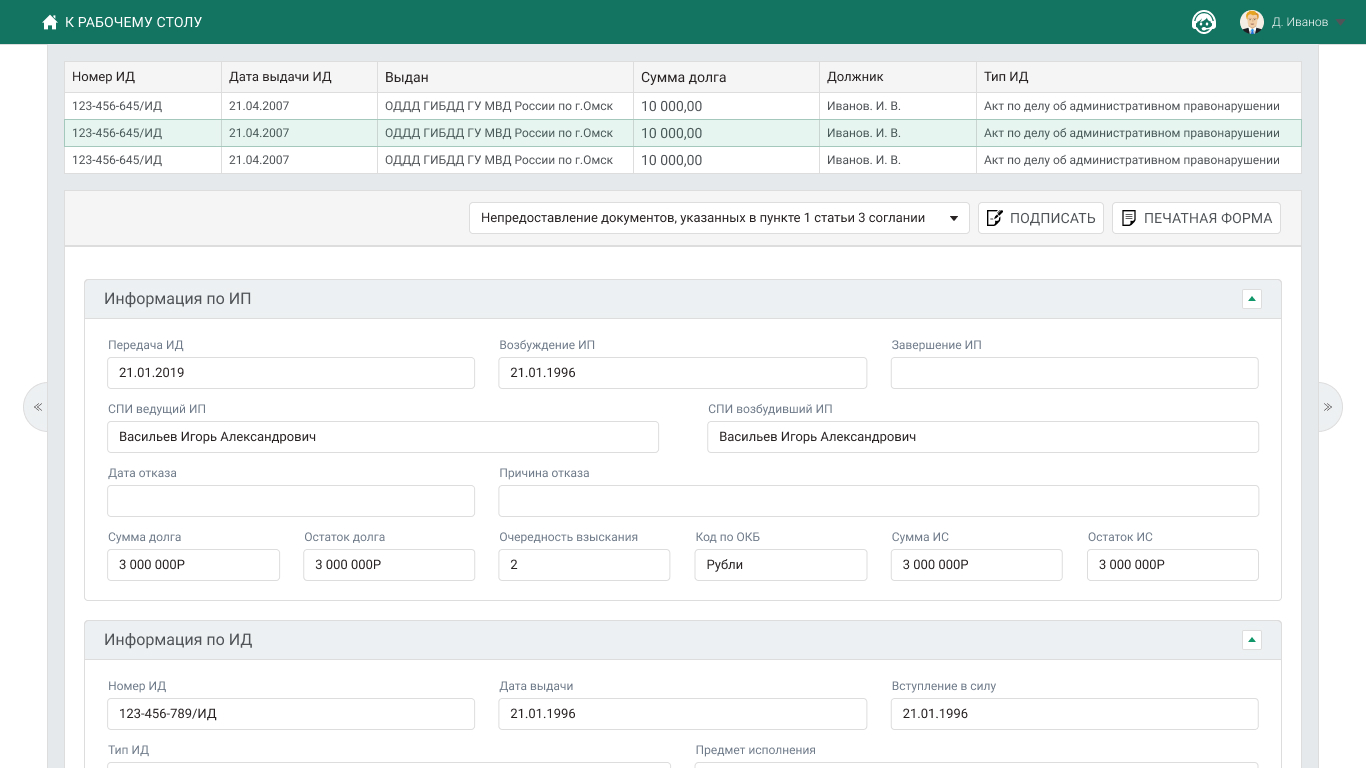
Task: Click the left double-chevron navigation arrow
Action: (x=37, y=407)
